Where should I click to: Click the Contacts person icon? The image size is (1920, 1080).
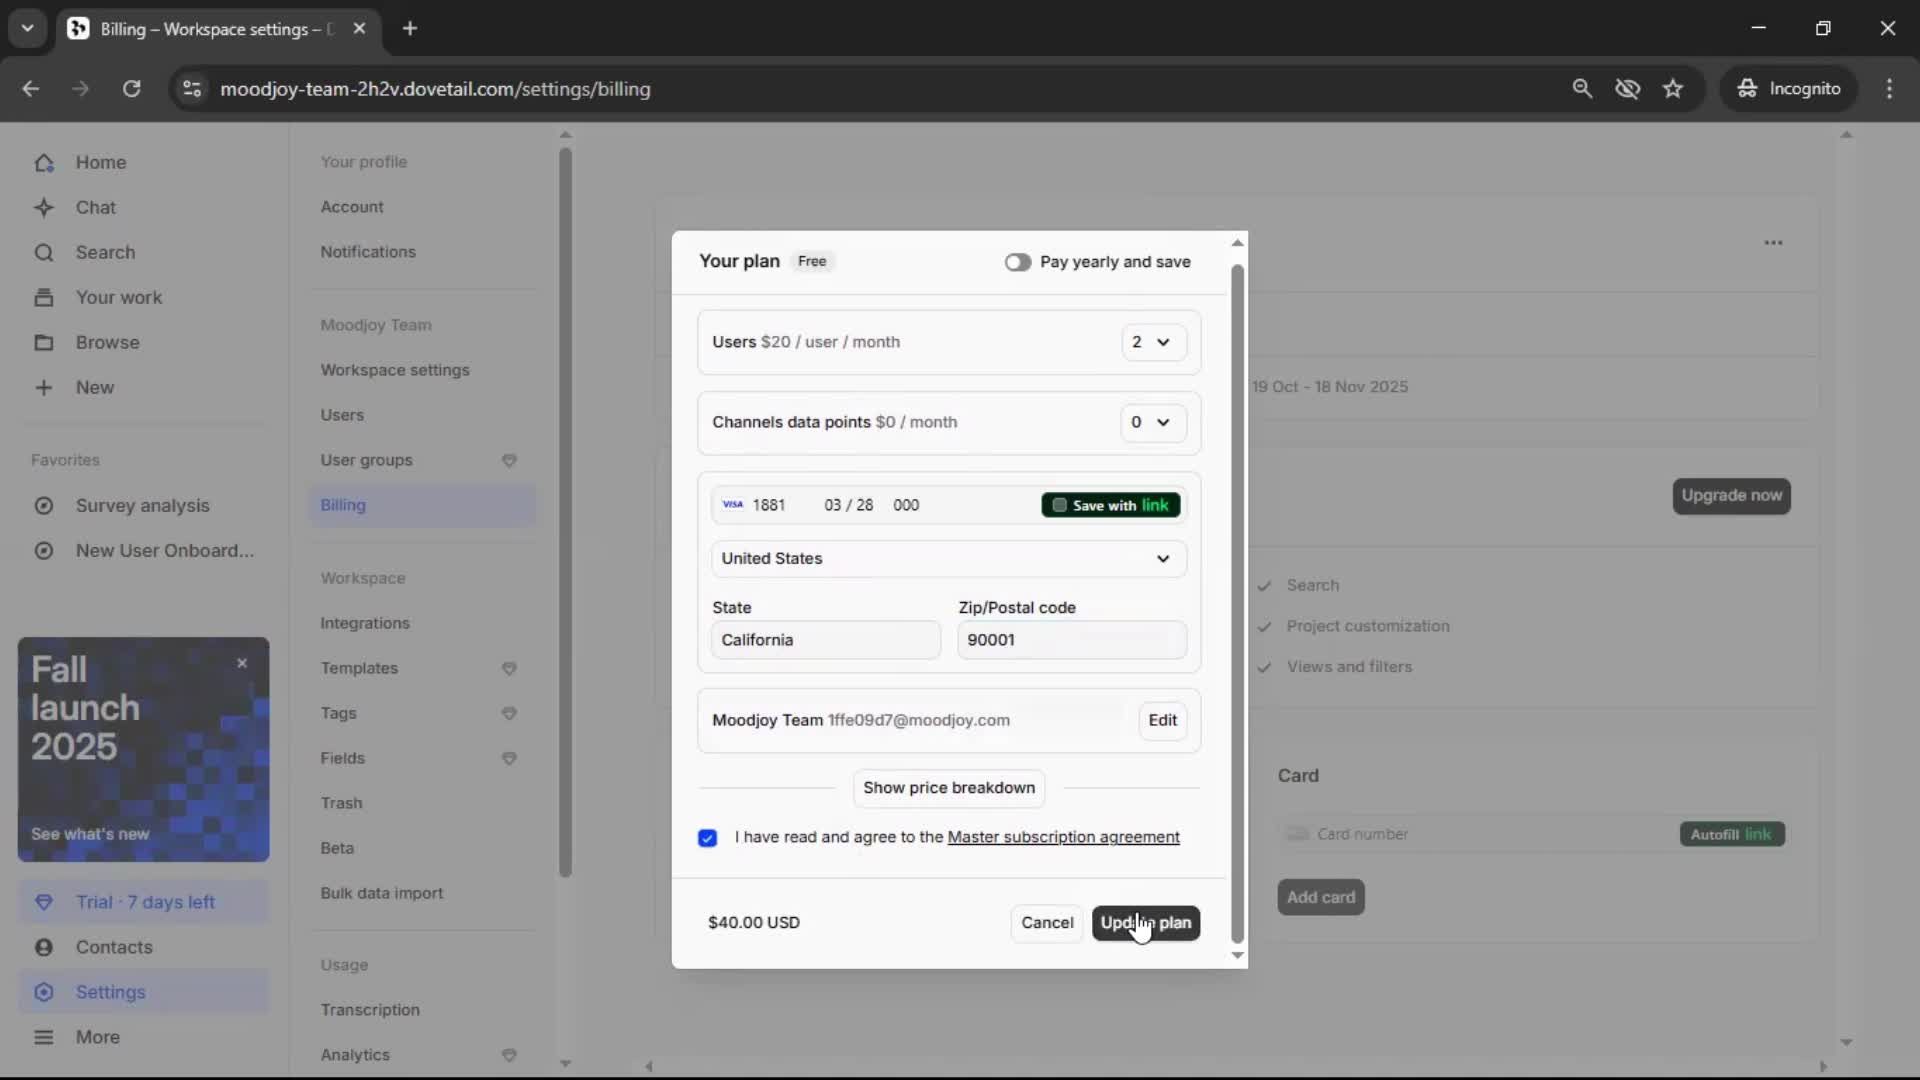click(44, 947)
